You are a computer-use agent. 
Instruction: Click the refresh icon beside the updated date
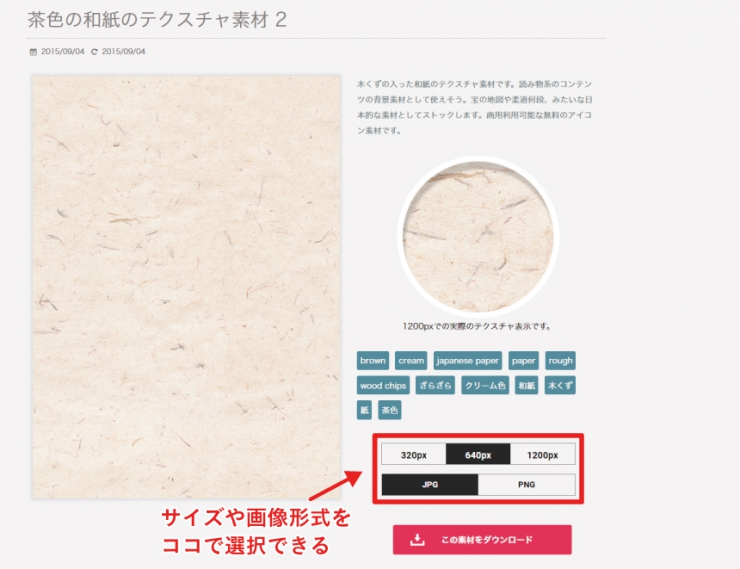94,51
